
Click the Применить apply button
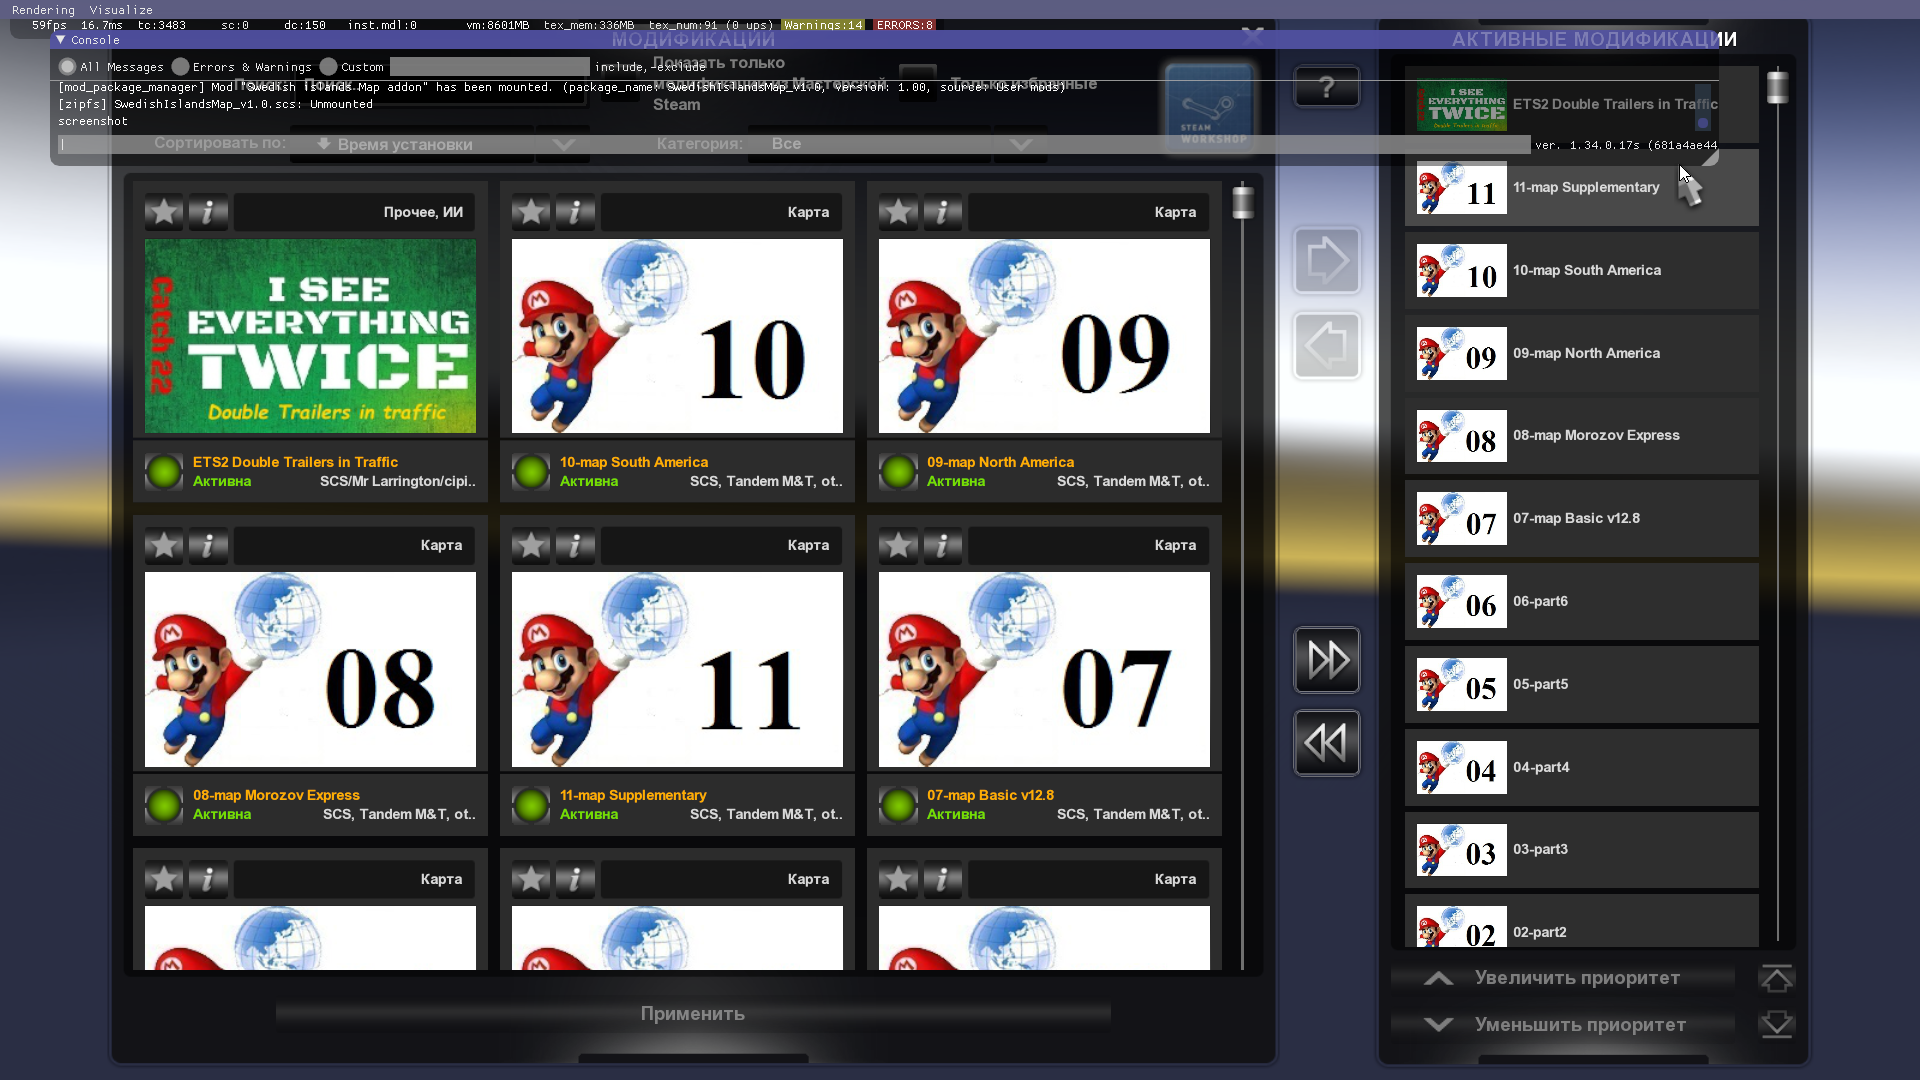tap(693, 1014)
